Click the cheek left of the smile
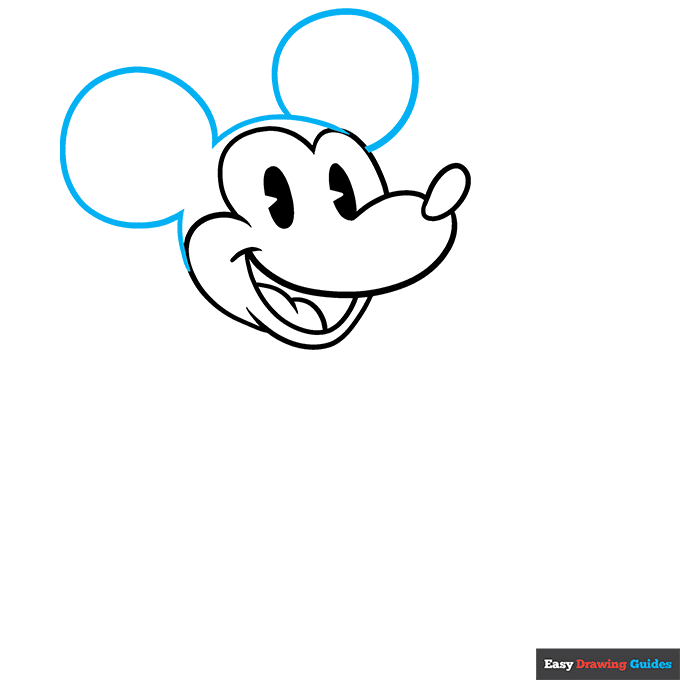 click(x=212, y=252)
